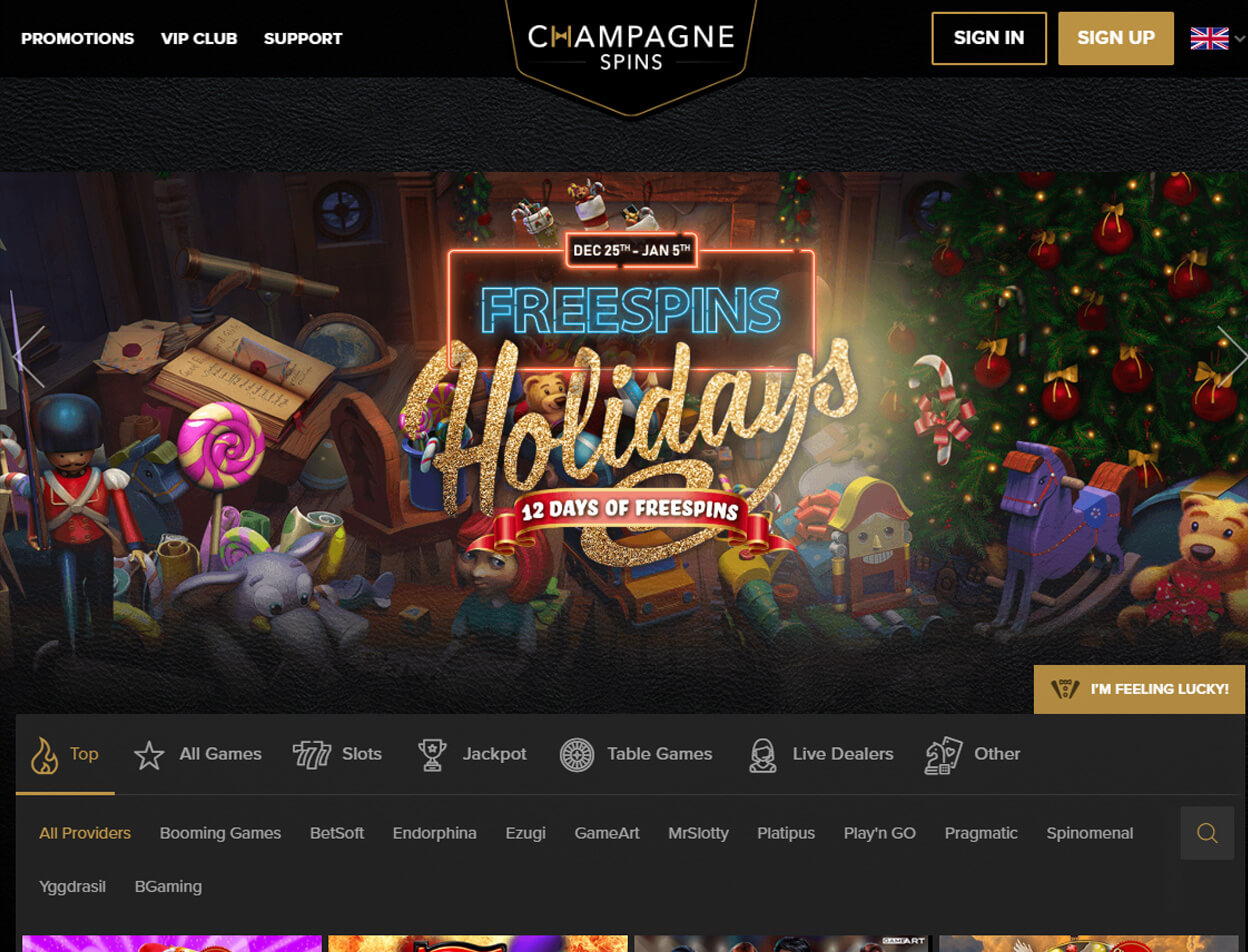This screenshot has height=952, width=1248.
Task: Go to previous banner slide arrow
Action: (x=28, y=355)
